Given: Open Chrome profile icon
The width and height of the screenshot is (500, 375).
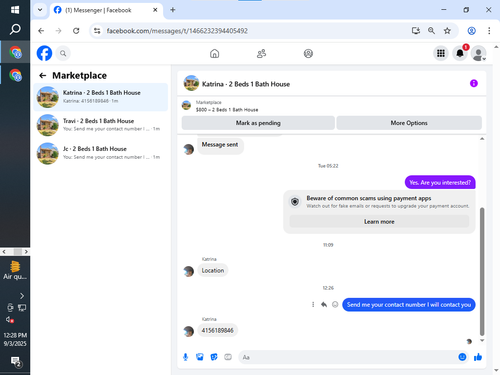Looking at the screenshot, I should pos(471,31).
